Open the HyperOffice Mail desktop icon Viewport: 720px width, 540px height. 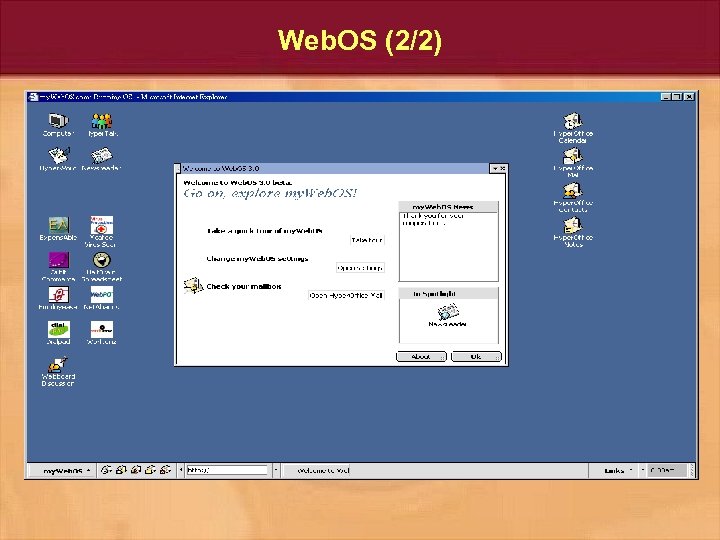[x=573, y=163]
